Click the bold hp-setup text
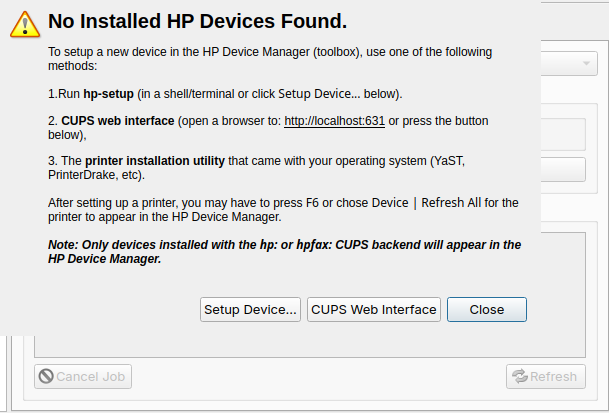609x413 pixels. pyautogui.click(x=109, y=94)
